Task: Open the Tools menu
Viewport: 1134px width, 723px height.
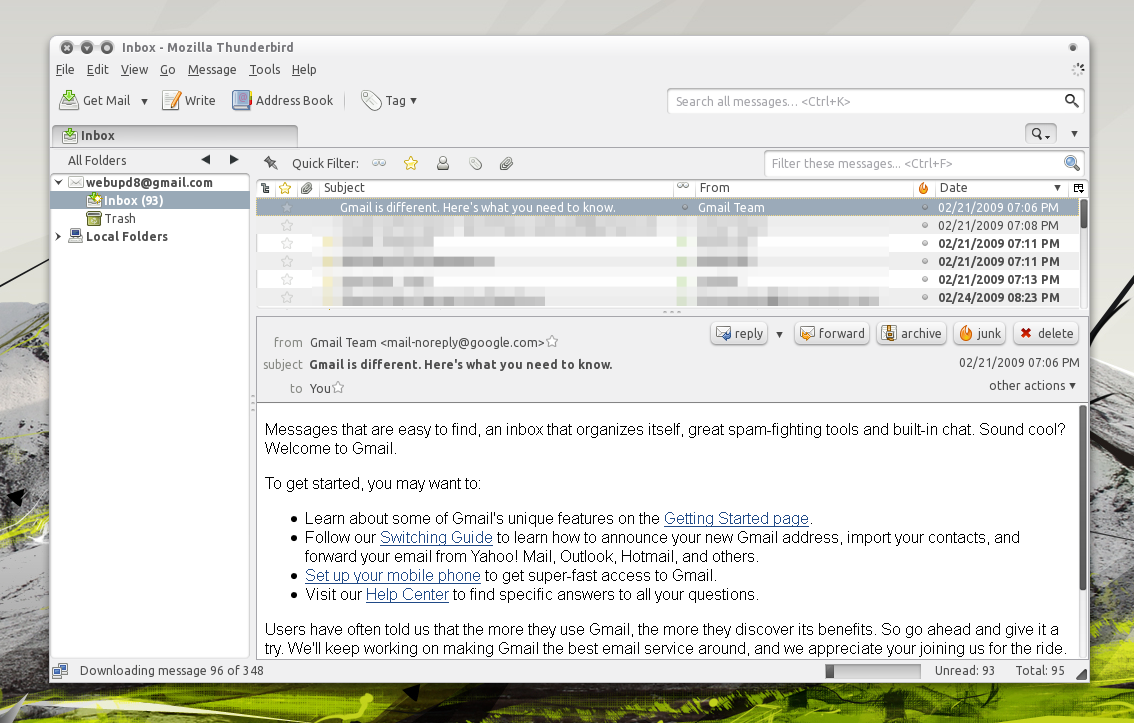Action: pyautogui.click(x=264, y=70)
